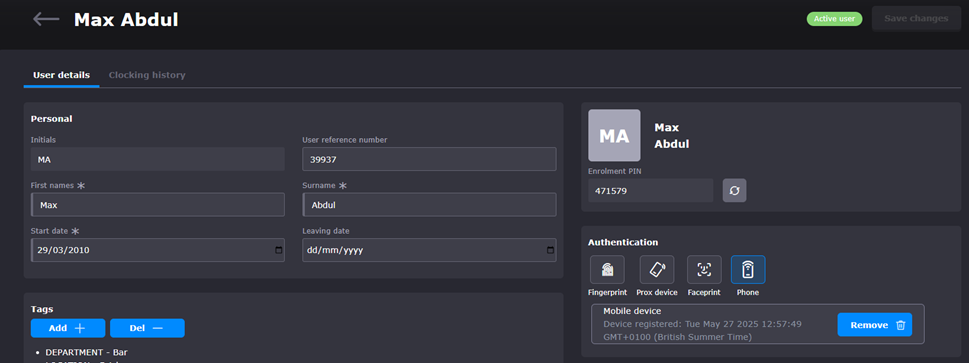Click the Start date field
The width and height of the screenshot is (969, 363).
158,250
